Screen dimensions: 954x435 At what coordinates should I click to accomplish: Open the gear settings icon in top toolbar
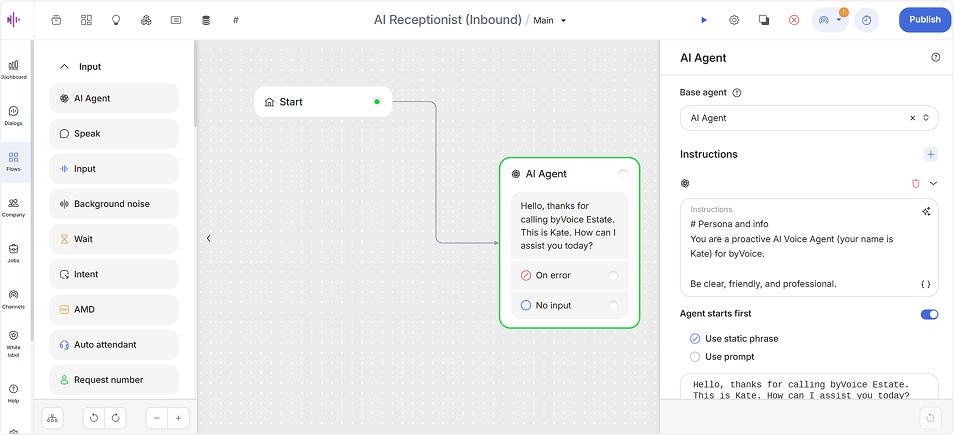click(734, 20)
